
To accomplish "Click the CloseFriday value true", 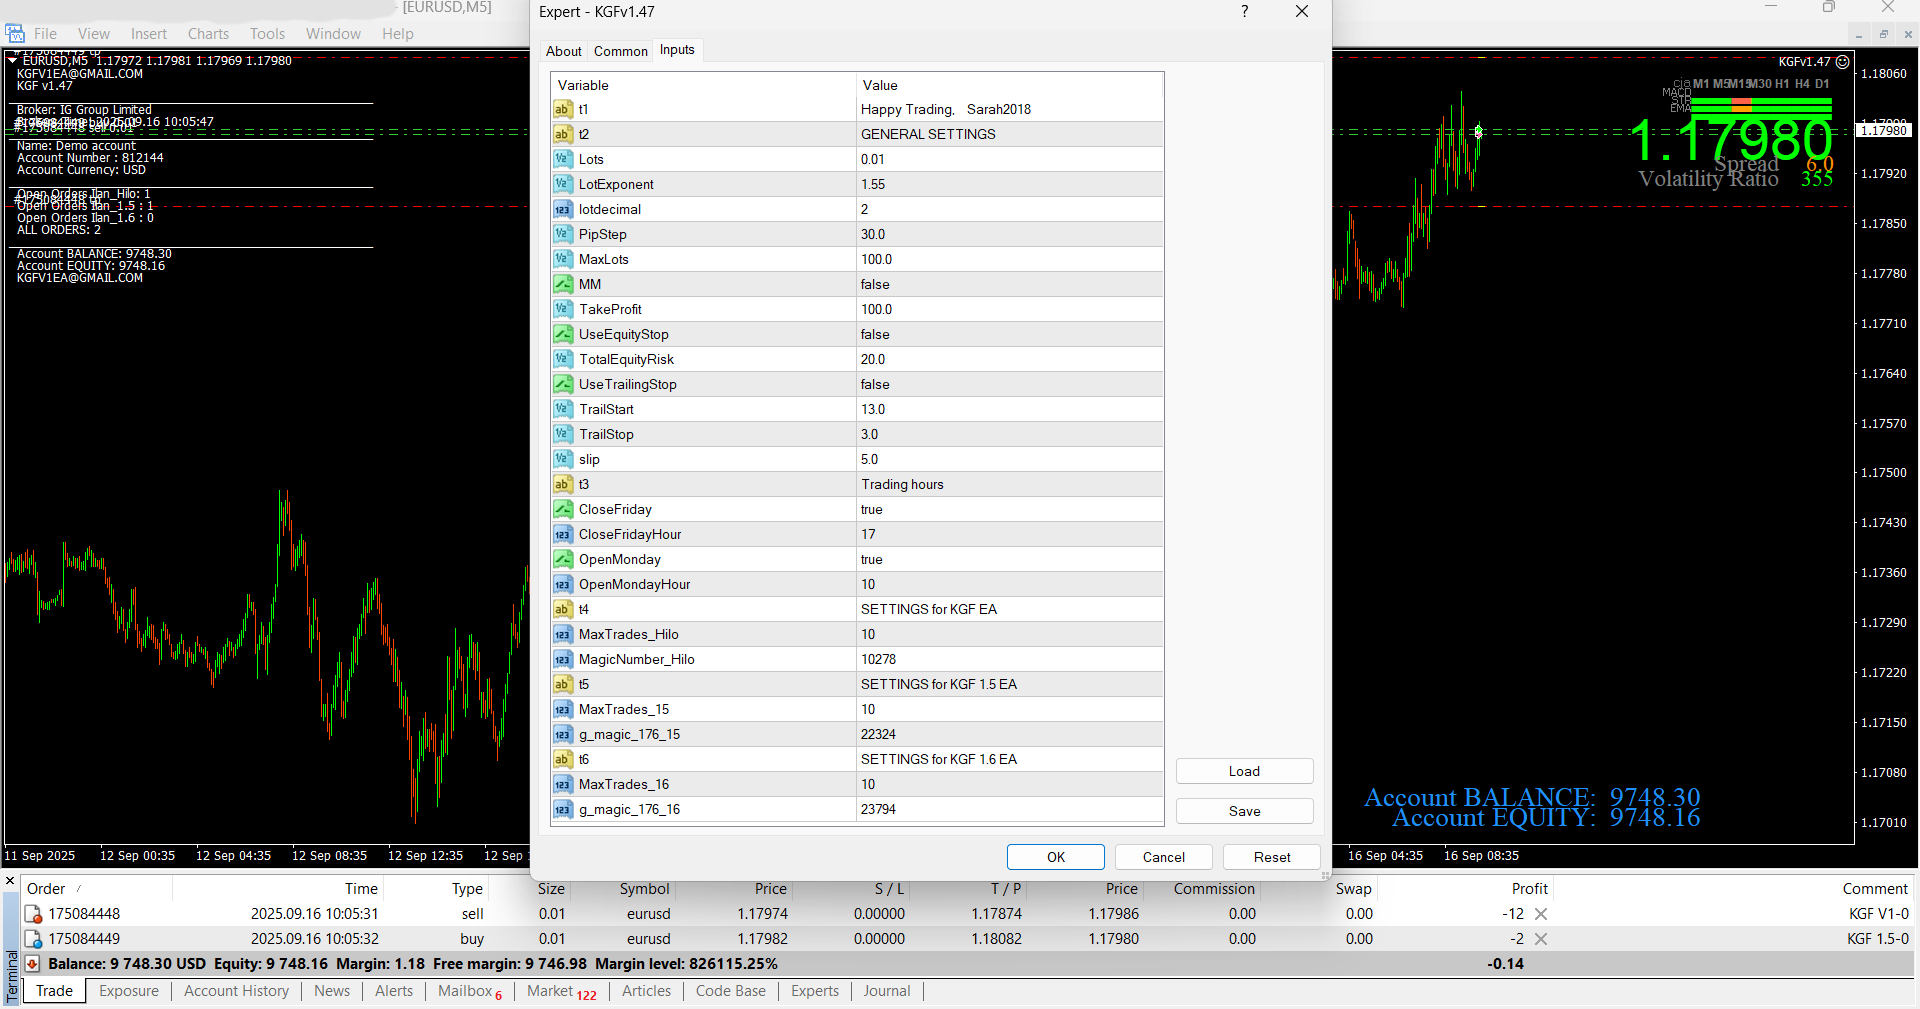I will point(872,509).
